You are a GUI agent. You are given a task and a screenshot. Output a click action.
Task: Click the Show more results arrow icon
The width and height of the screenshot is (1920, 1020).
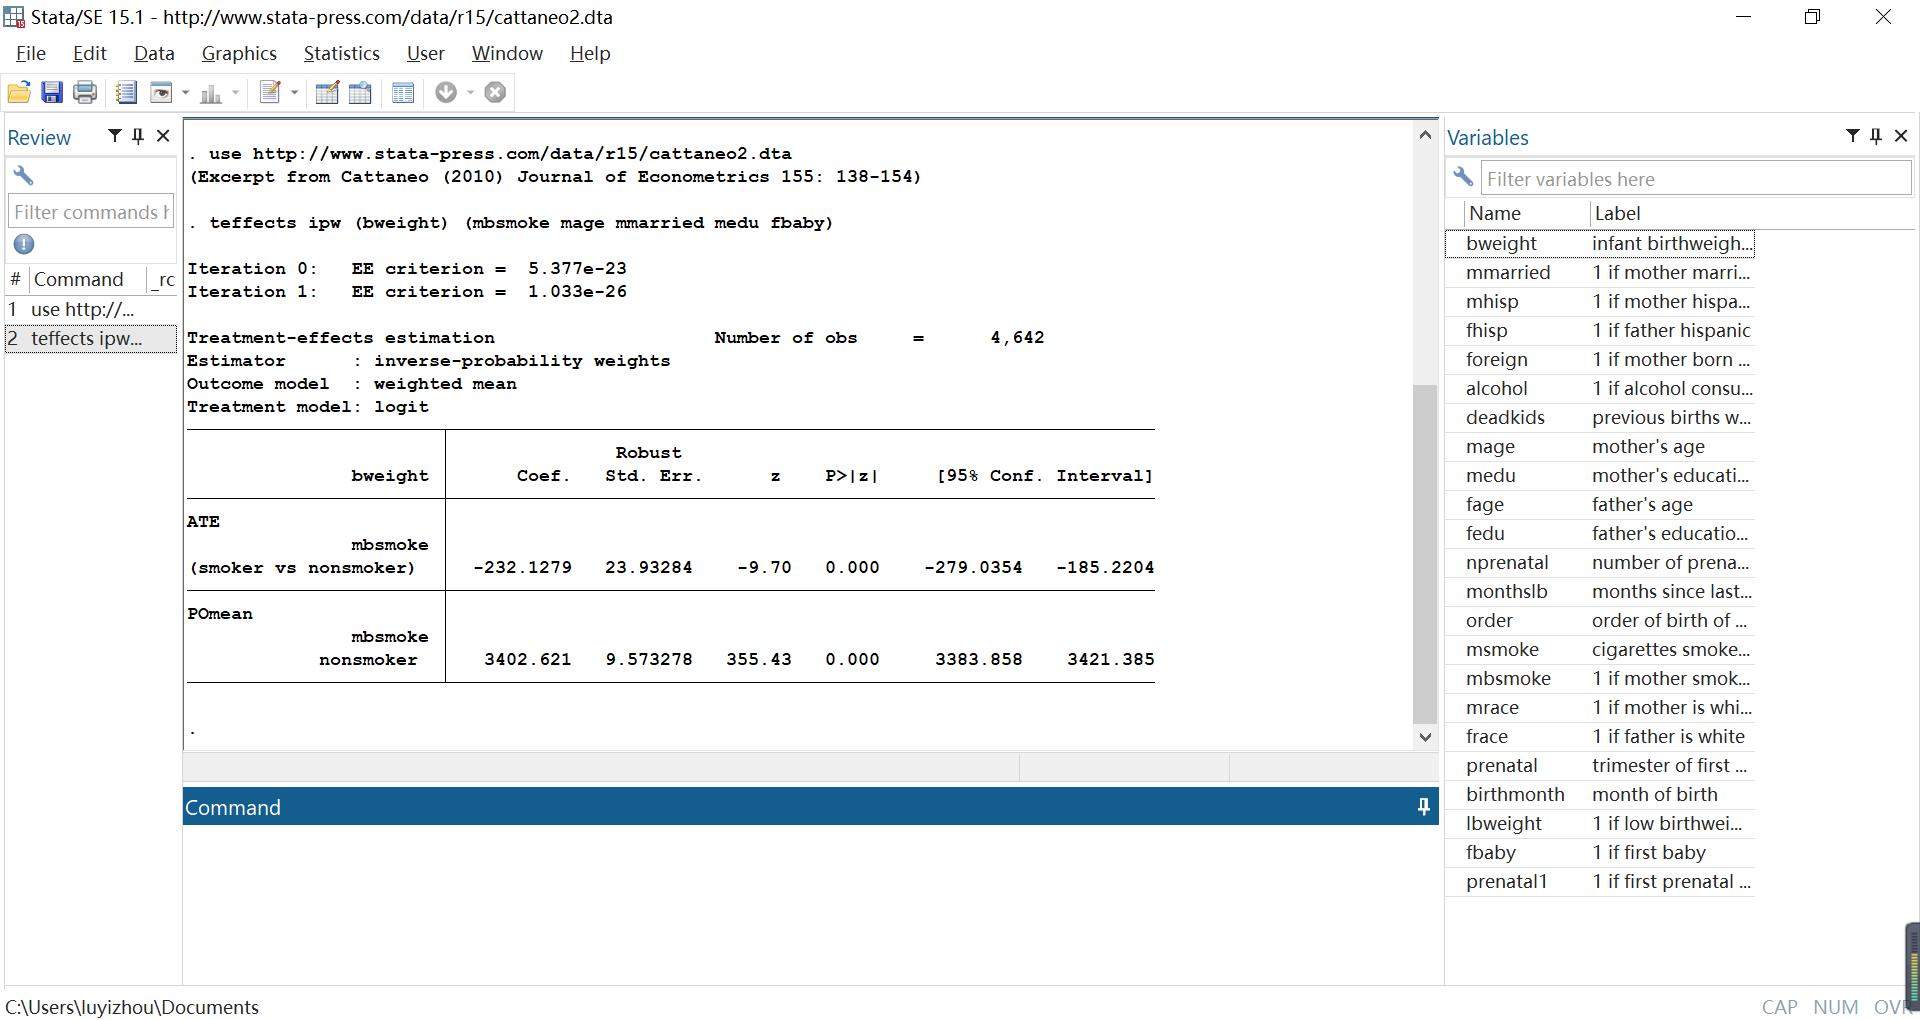446,93
